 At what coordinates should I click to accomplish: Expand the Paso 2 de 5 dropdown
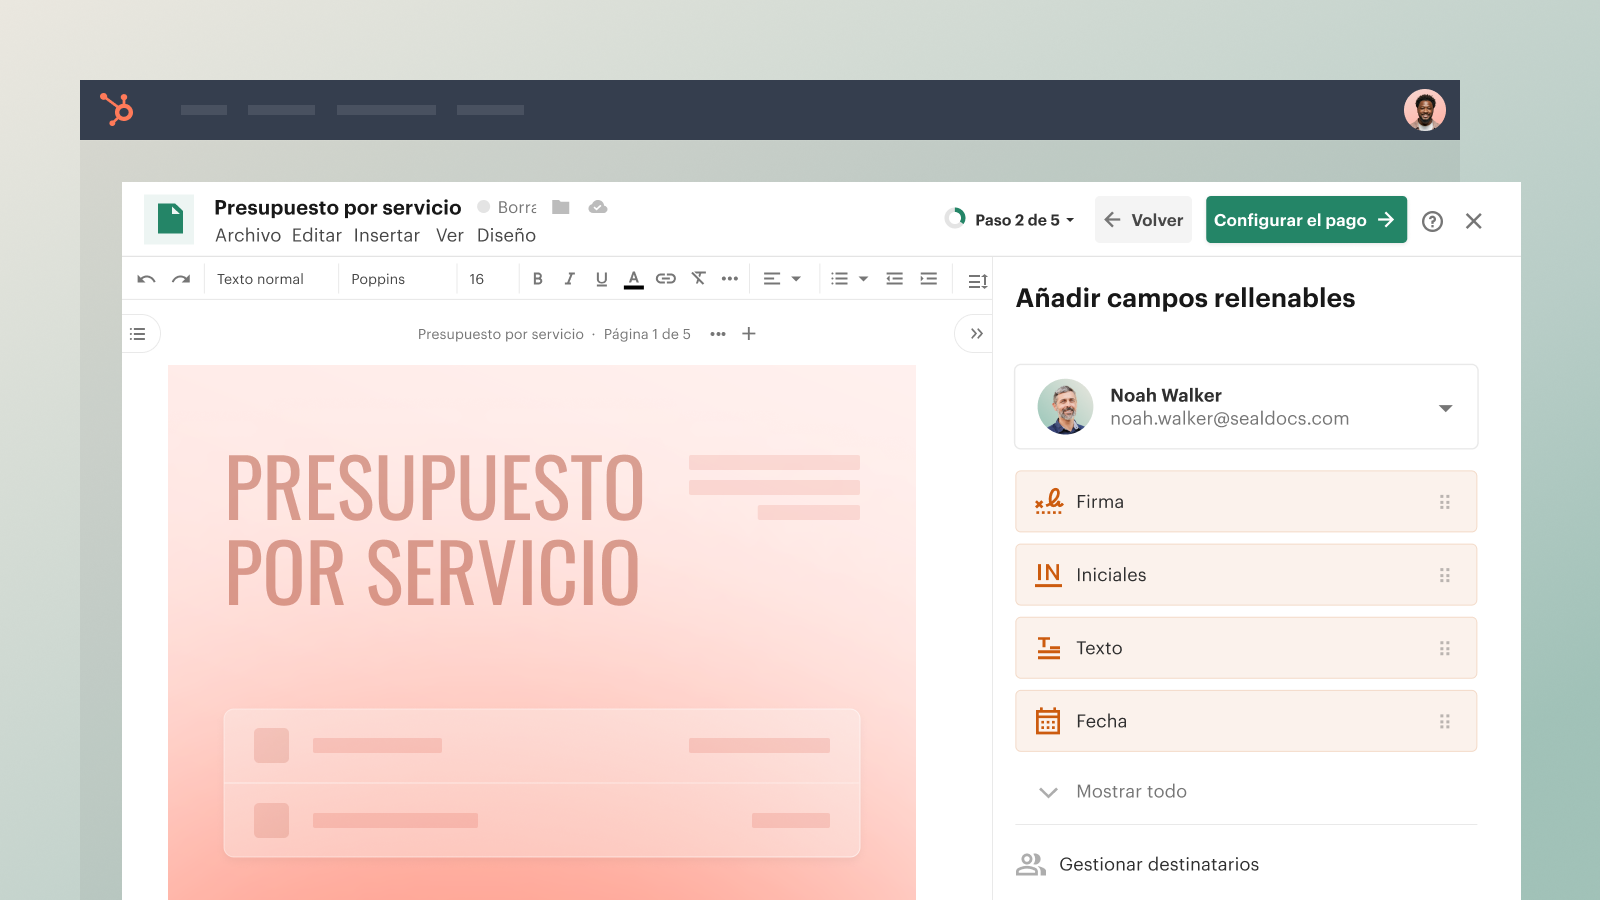(x=1012, y=220)
